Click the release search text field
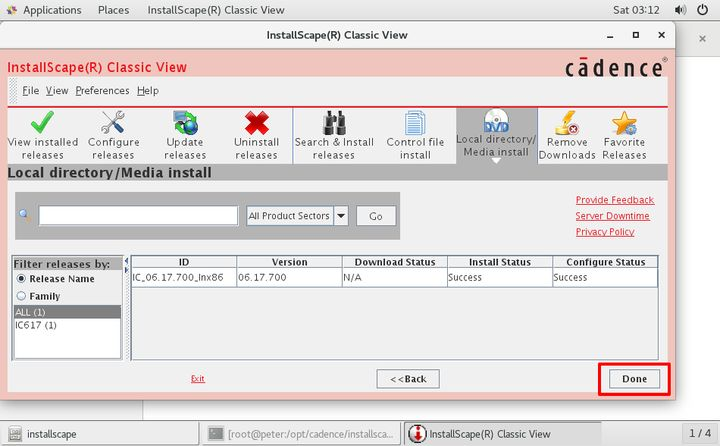This screenshot has width=720, height=446. [x=138, y=216]
